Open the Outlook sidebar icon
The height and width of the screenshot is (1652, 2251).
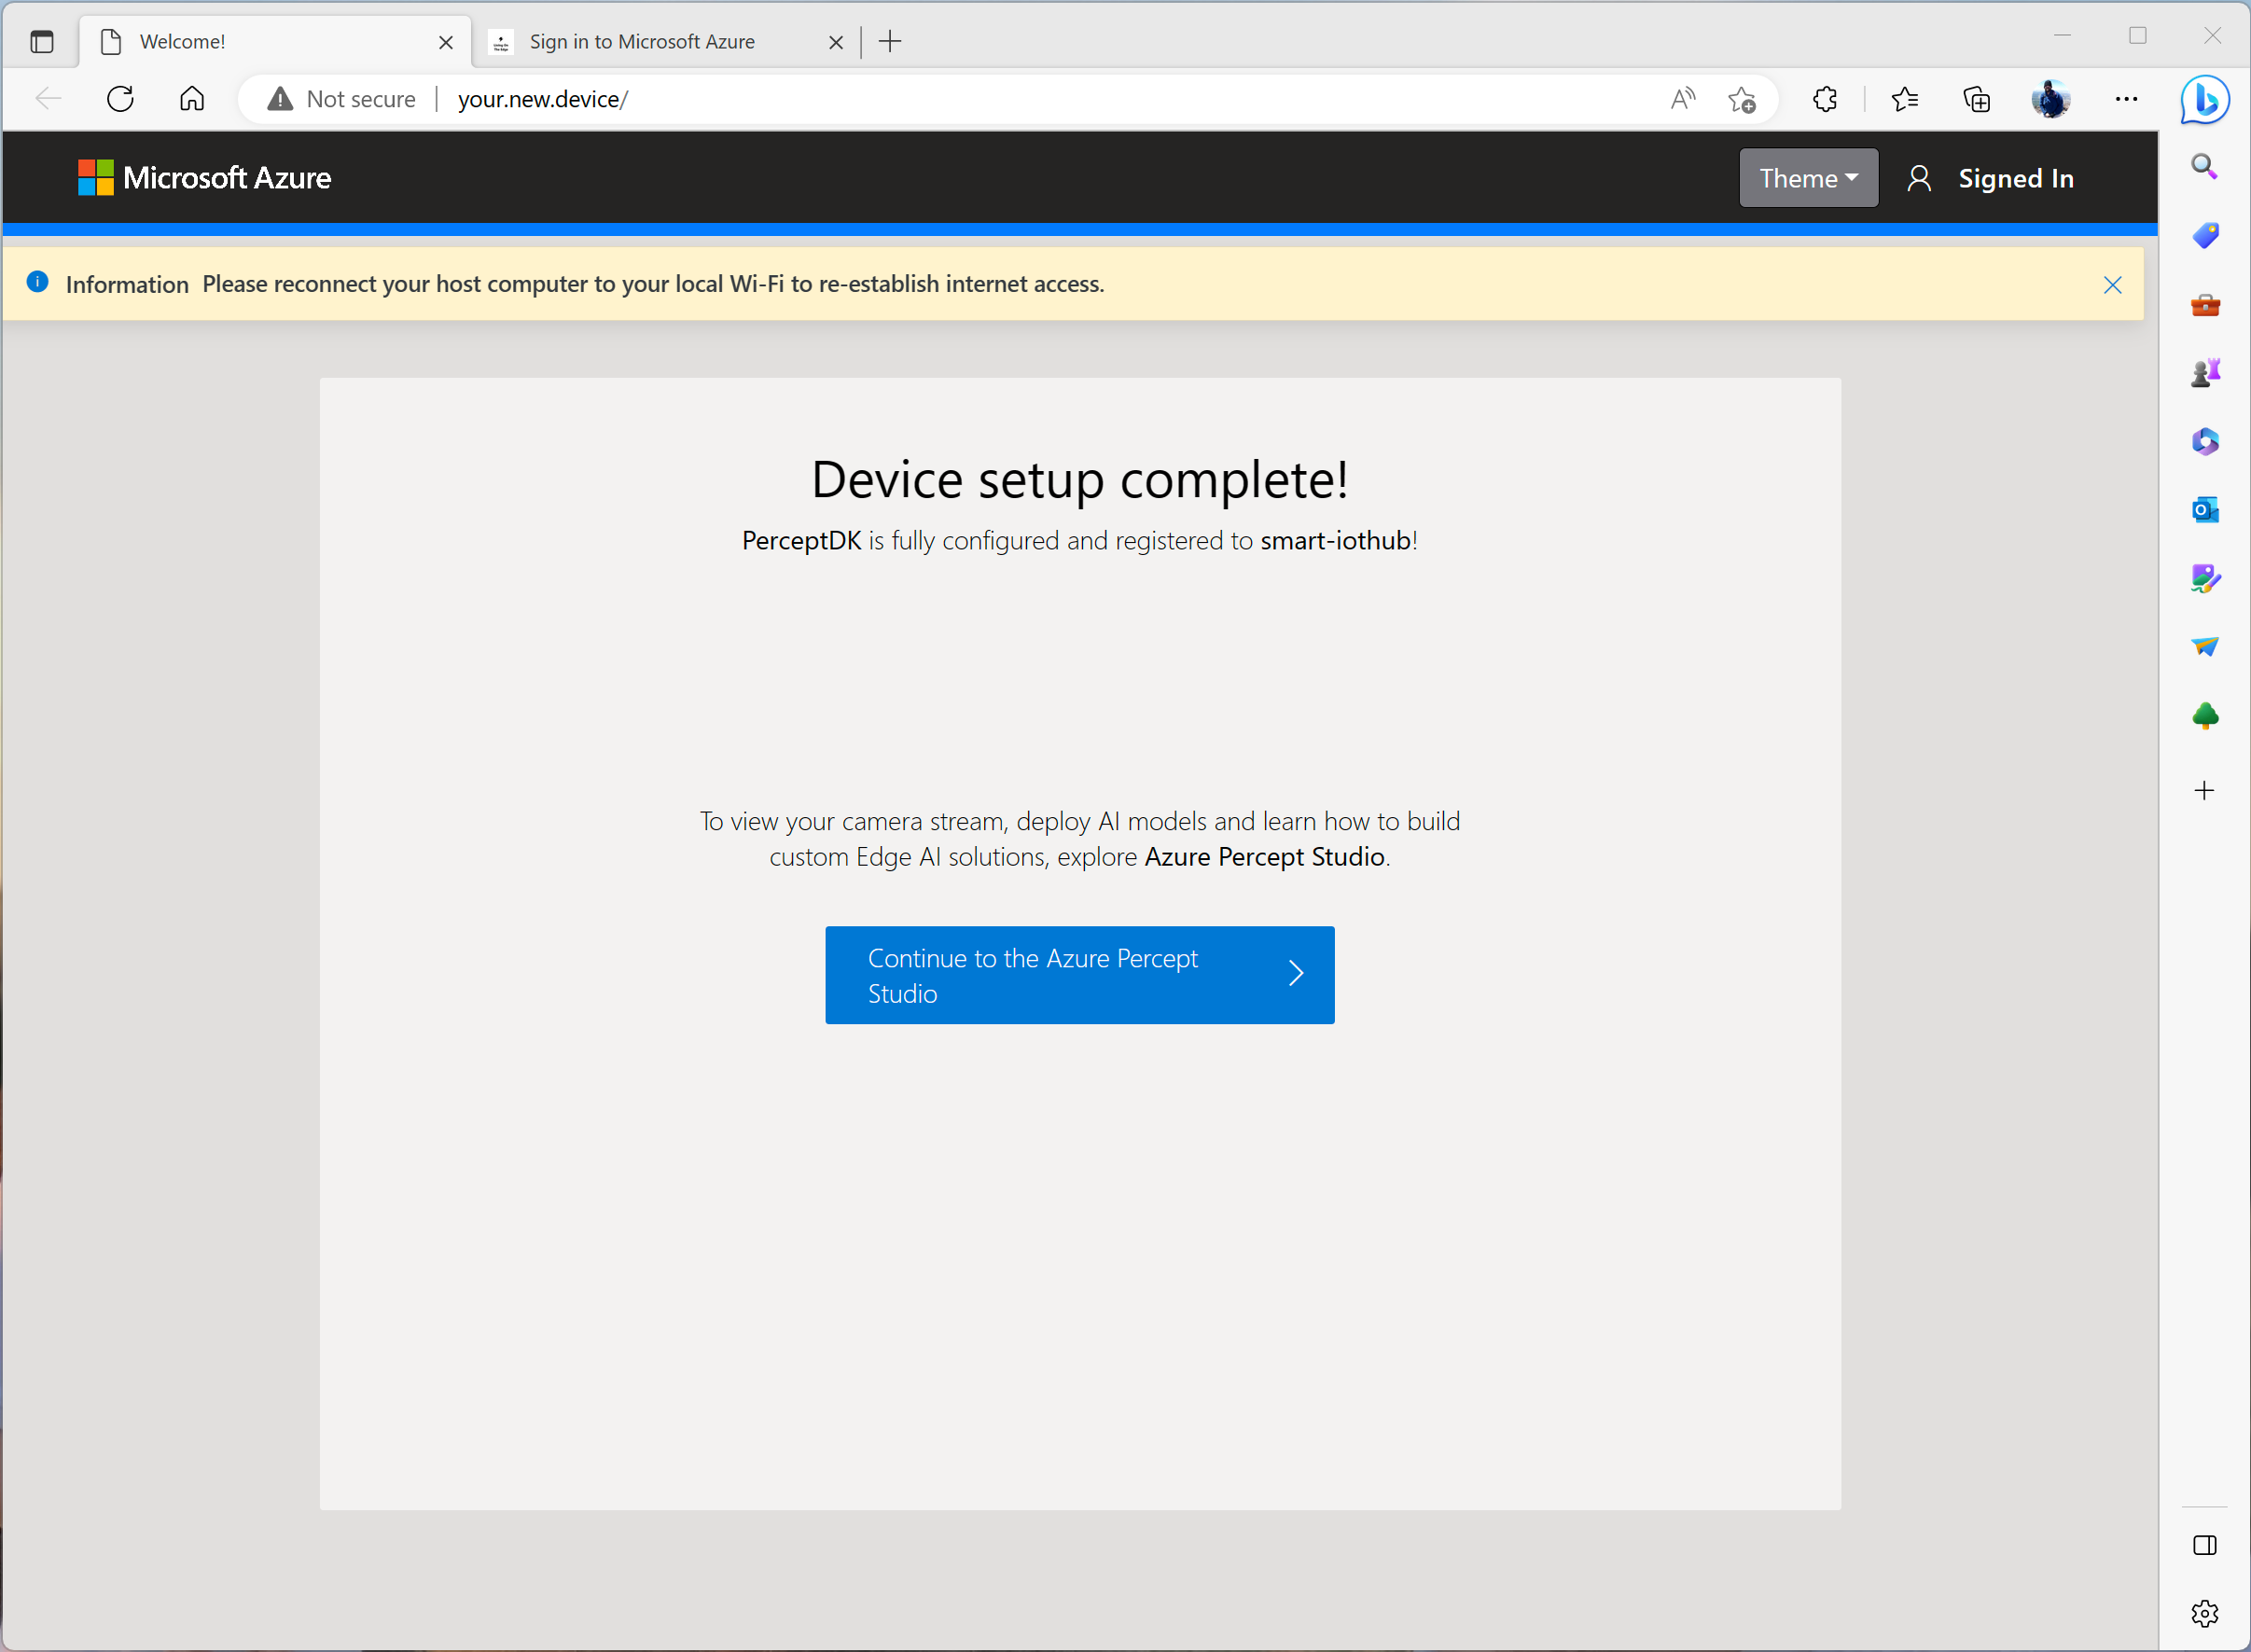pyautogui.click(x=2205, y=510)
